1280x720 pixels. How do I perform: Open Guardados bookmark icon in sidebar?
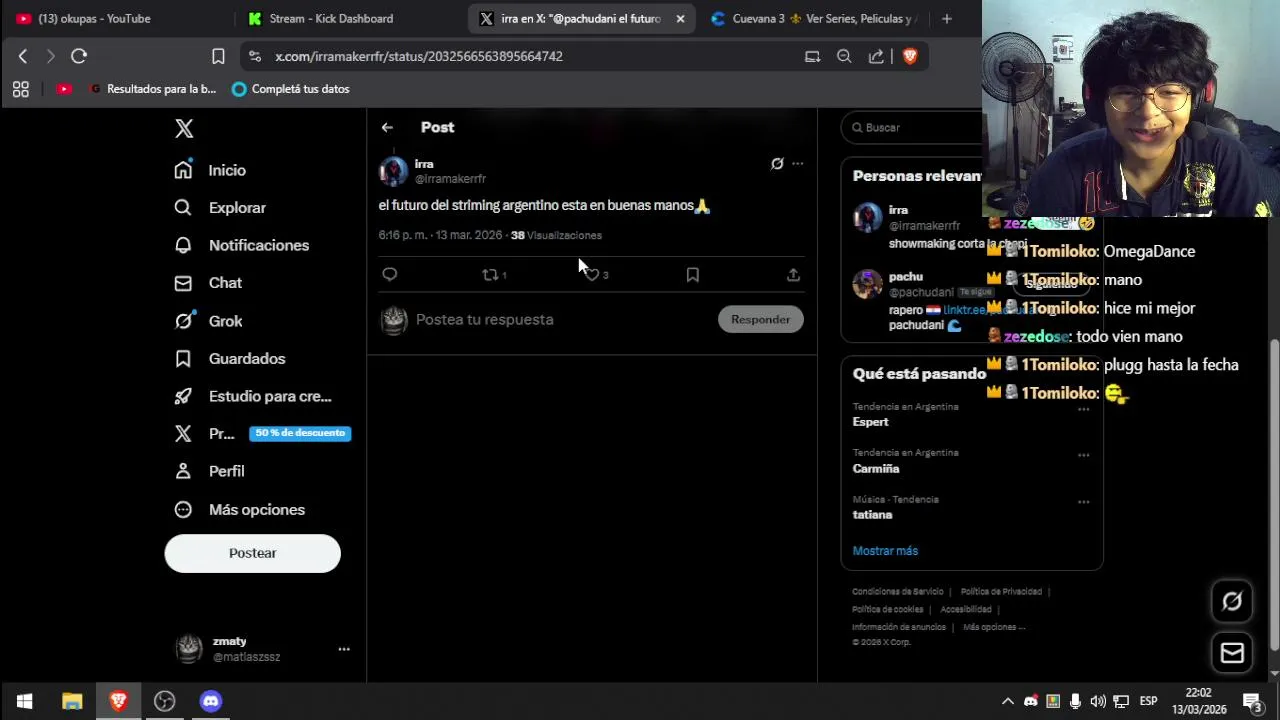tap(183, 358)
